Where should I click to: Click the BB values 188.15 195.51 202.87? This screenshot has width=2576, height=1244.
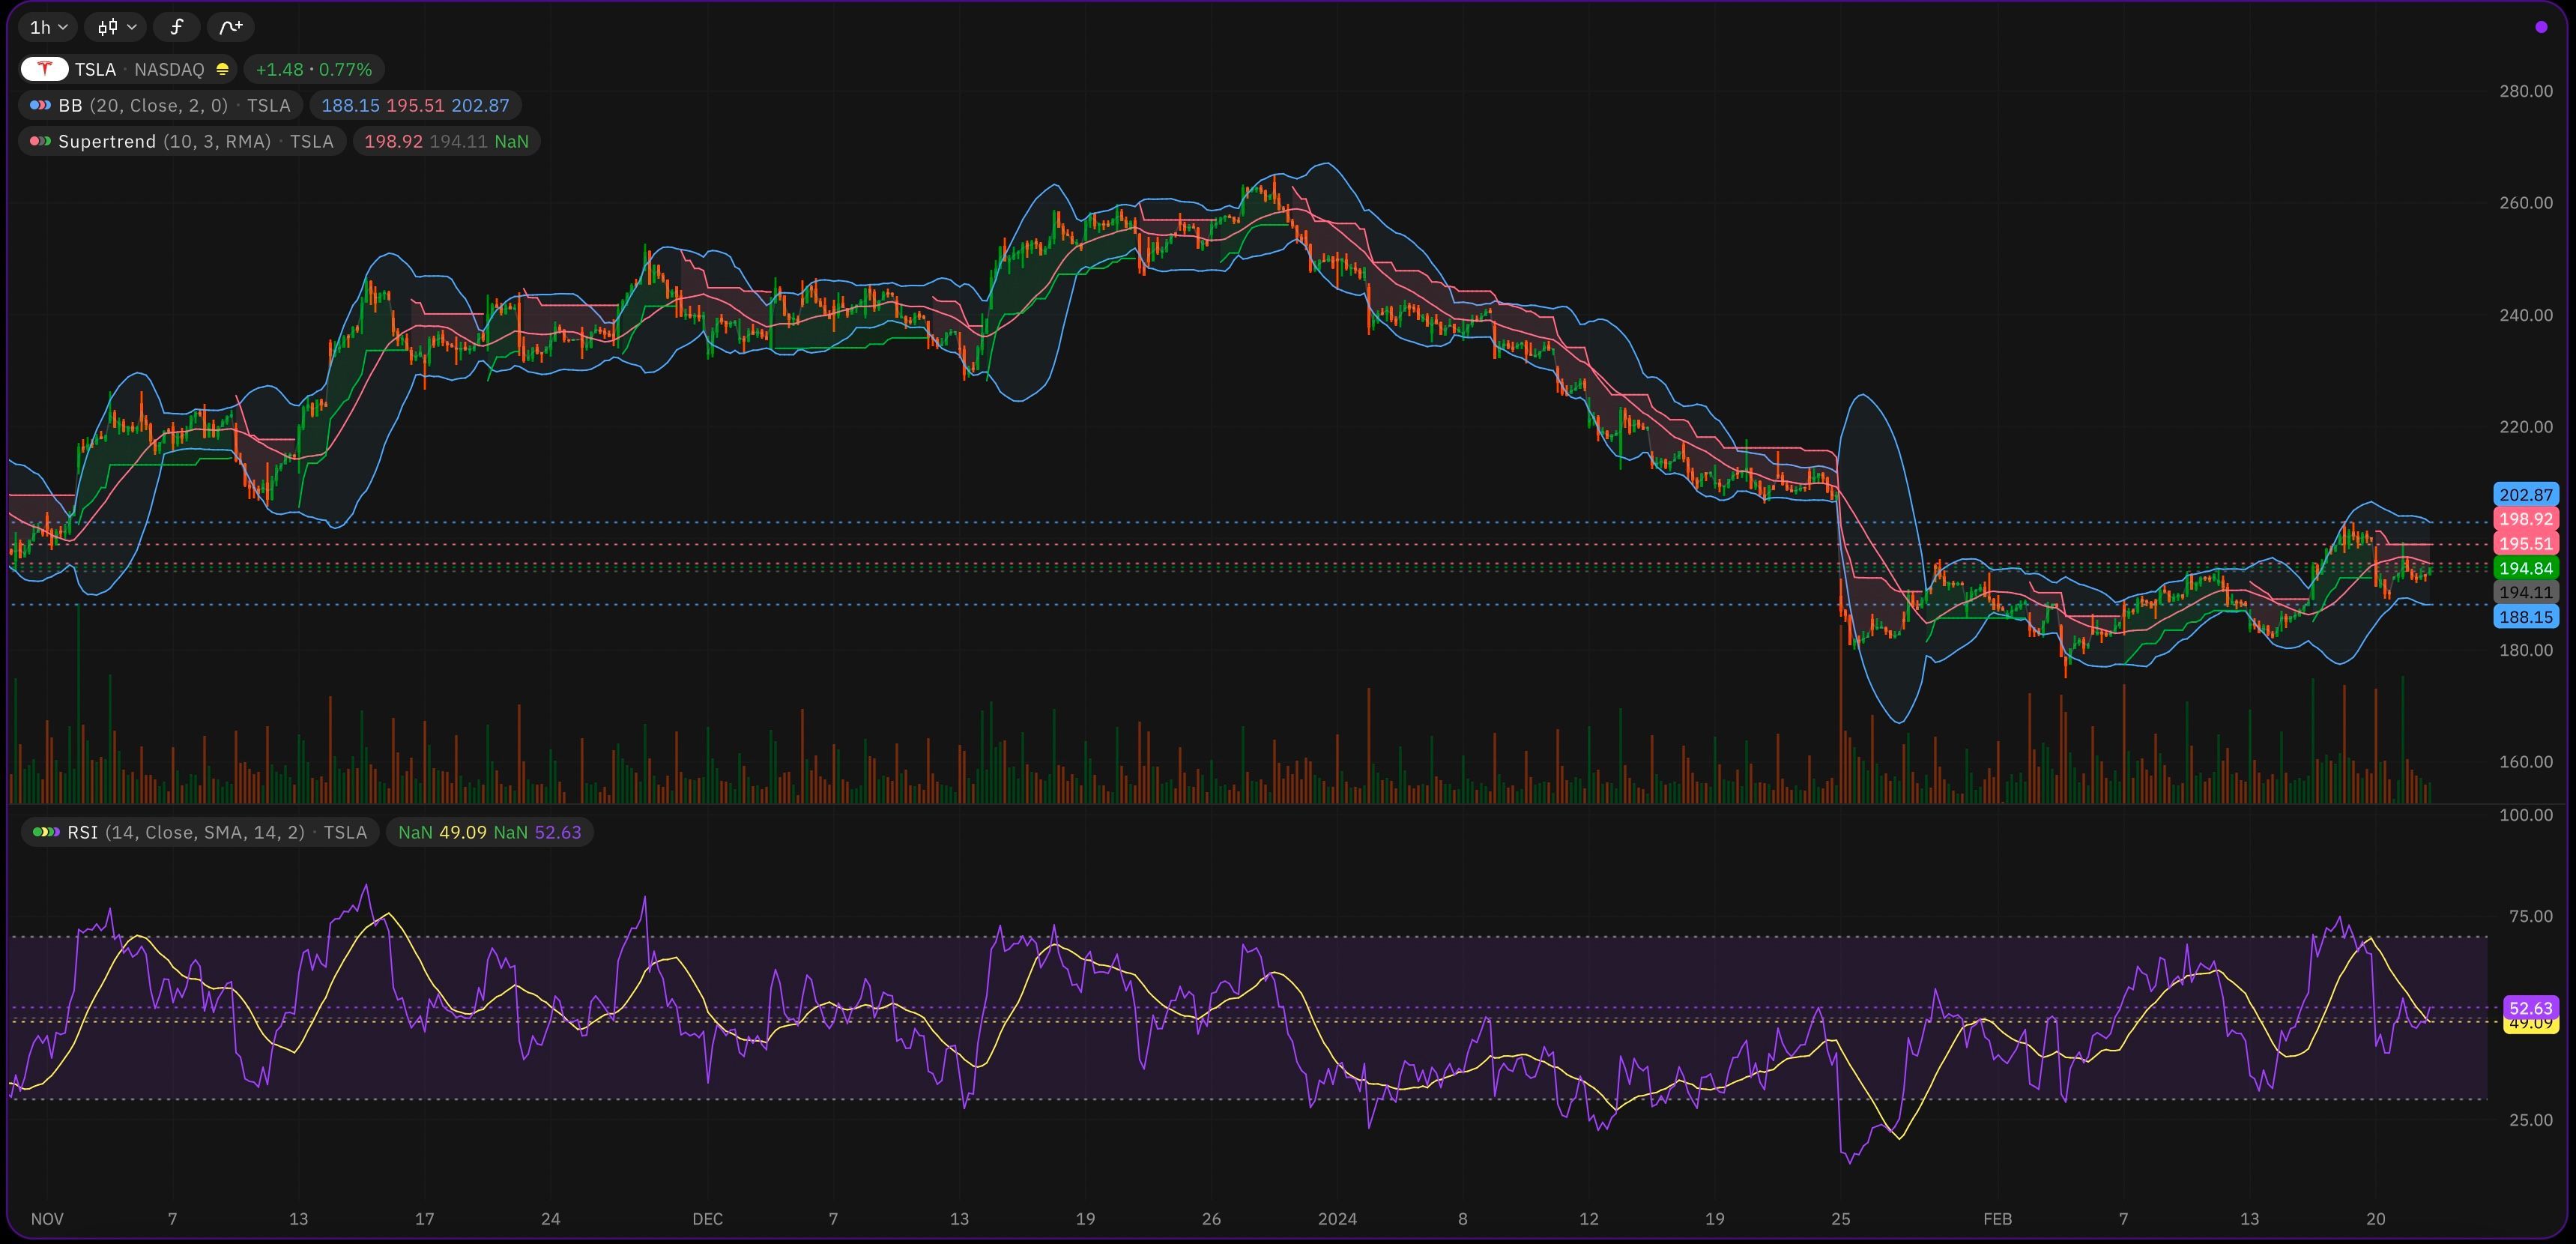(x=415, y=105)
